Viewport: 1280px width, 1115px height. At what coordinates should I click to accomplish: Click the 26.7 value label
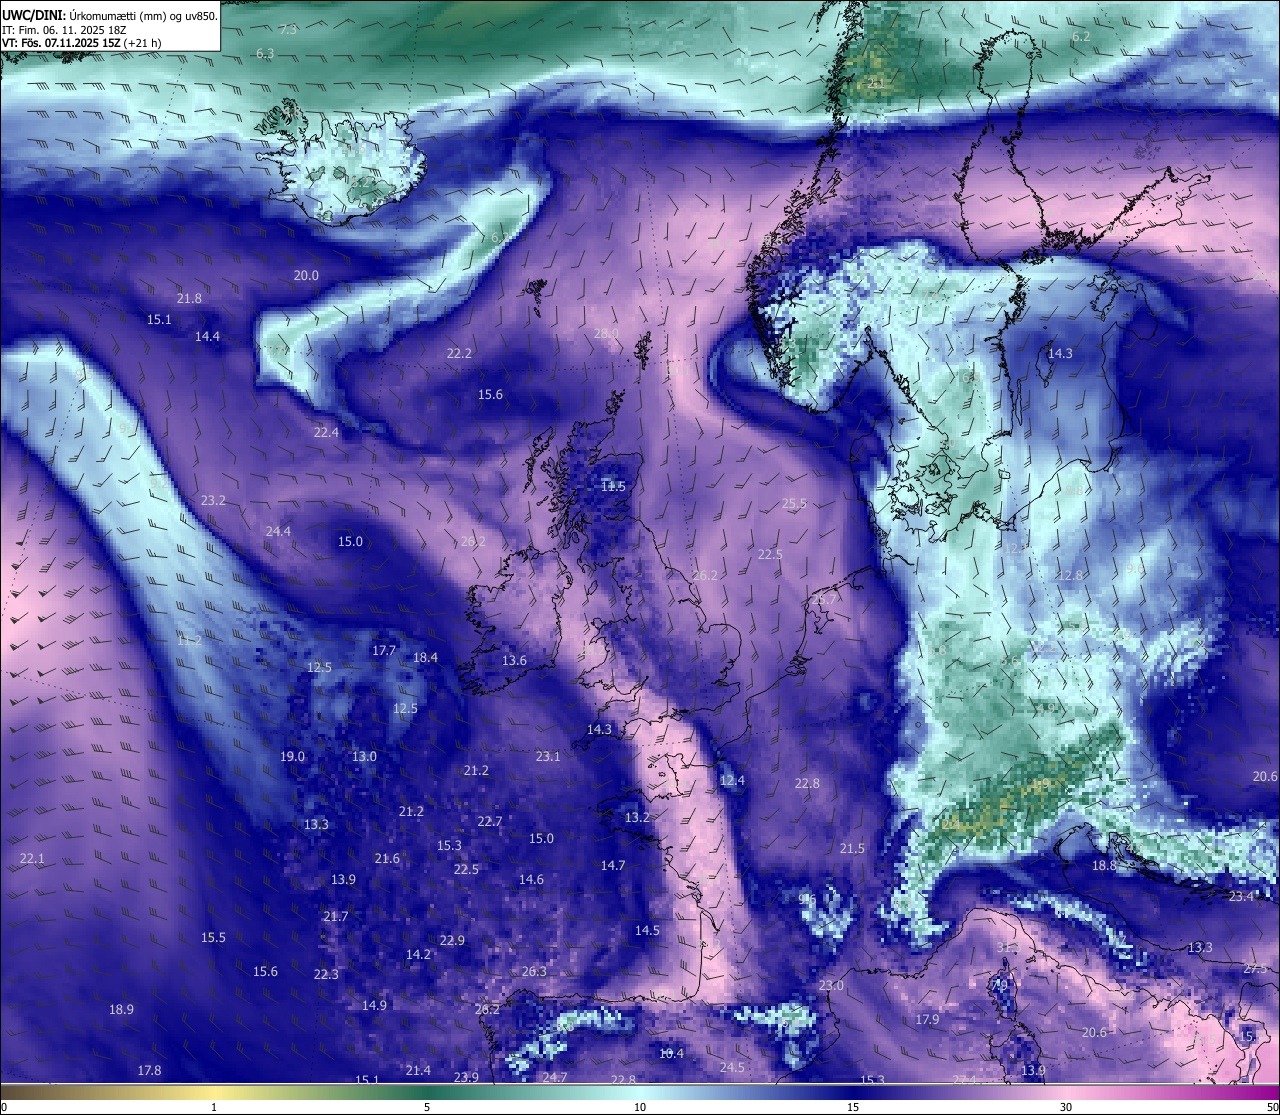(x=824, y=599)
